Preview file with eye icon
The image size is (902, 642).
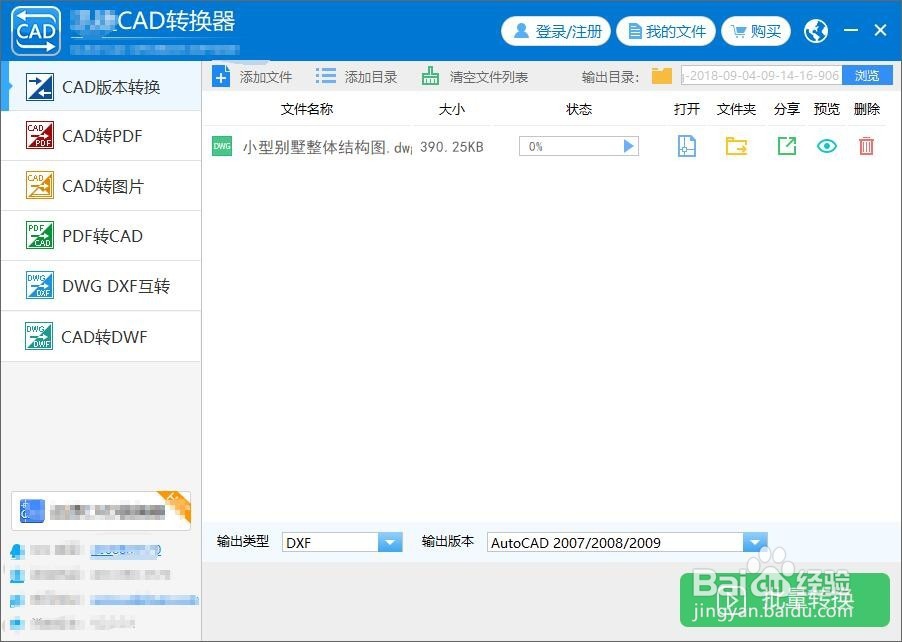point(827,146)
